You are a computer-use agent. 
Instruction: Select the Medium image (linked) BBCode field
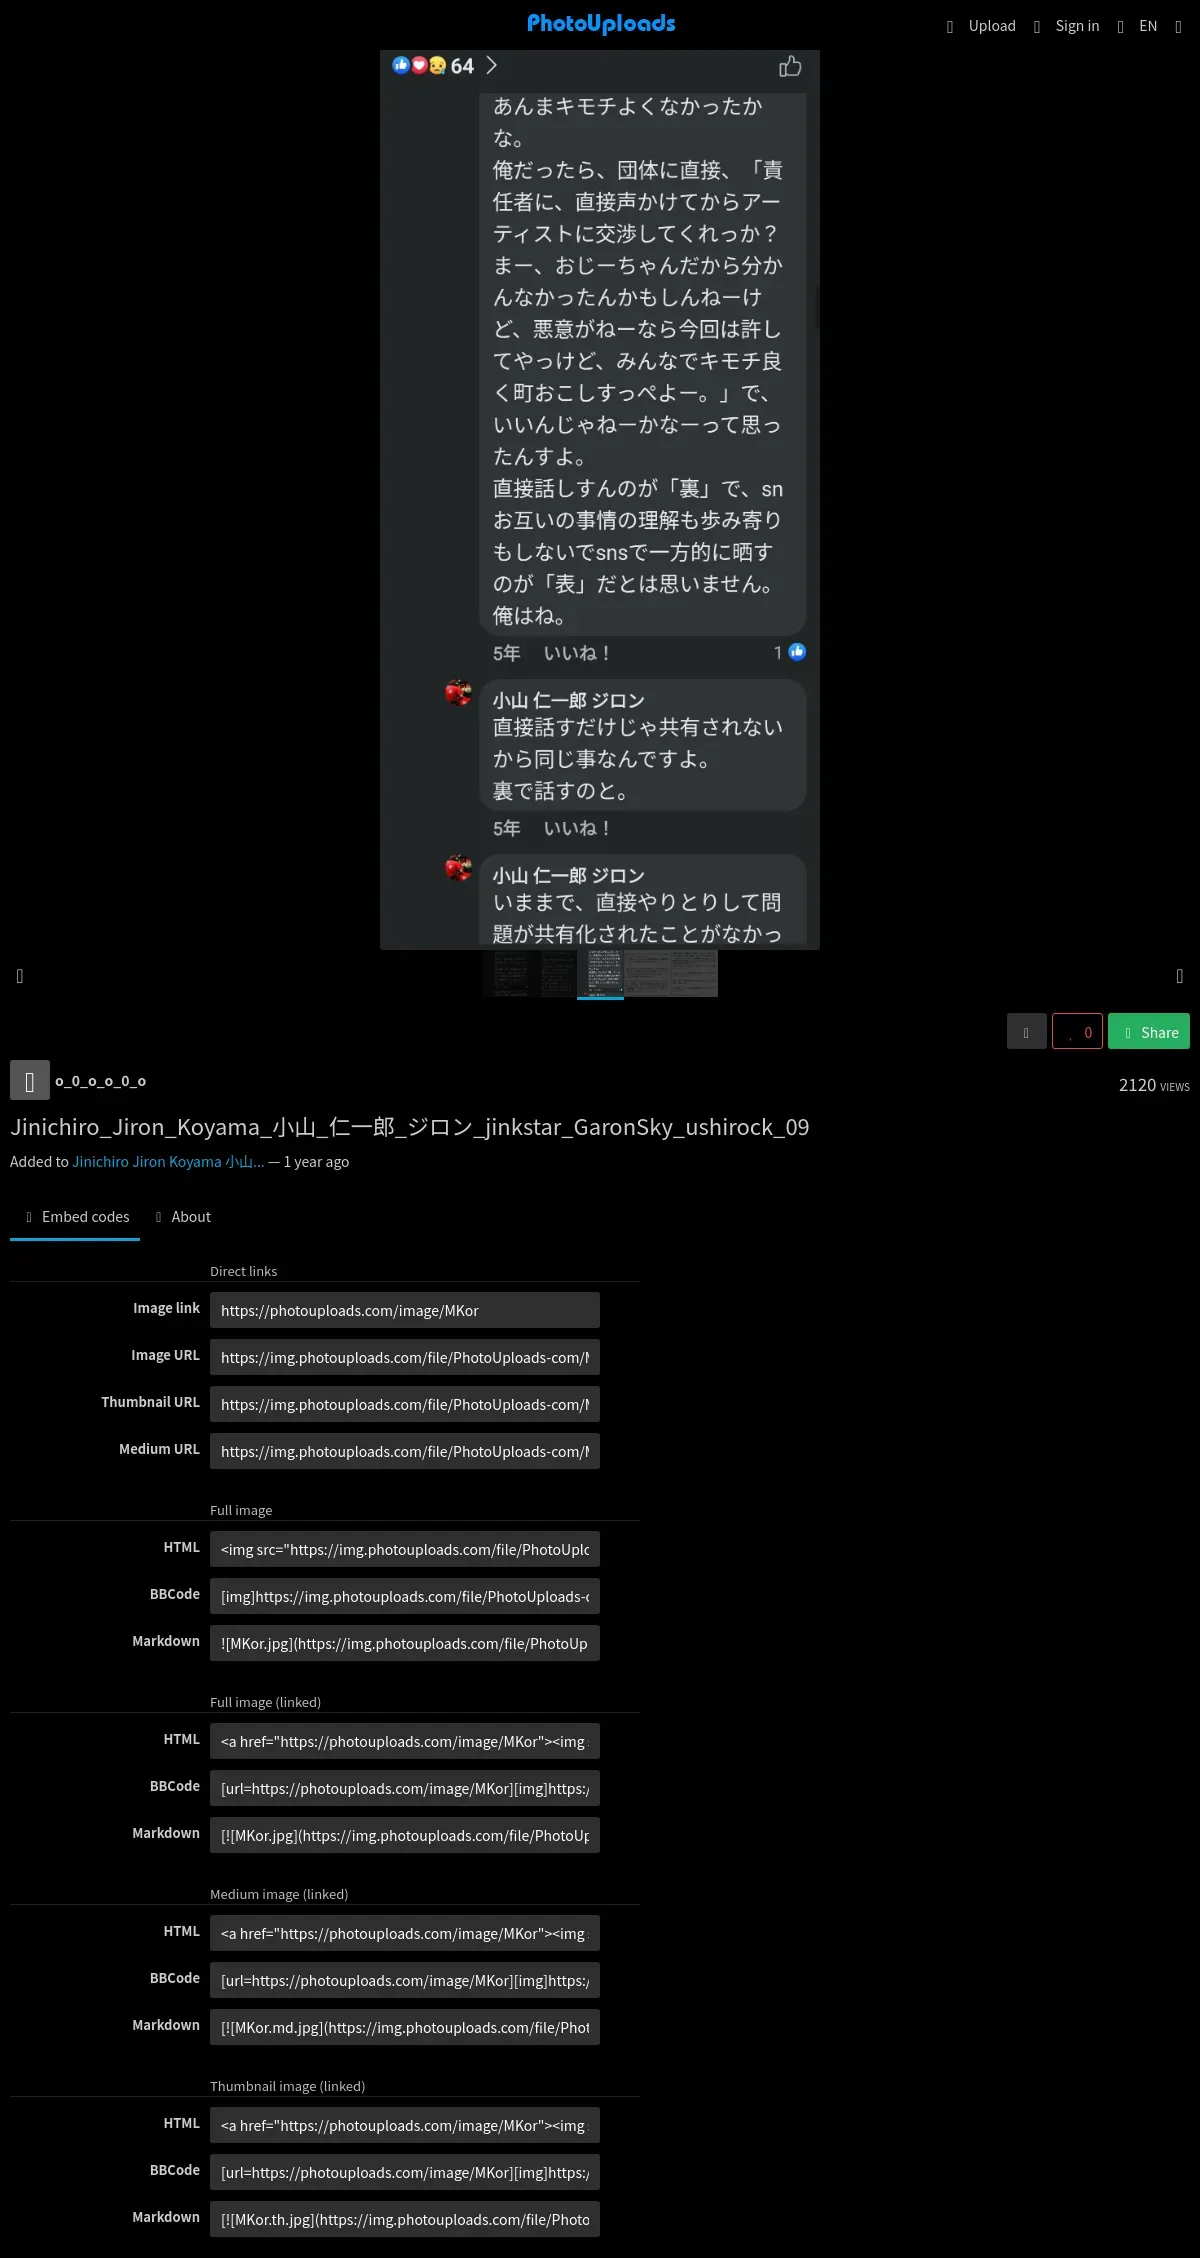coord(405,1980)
